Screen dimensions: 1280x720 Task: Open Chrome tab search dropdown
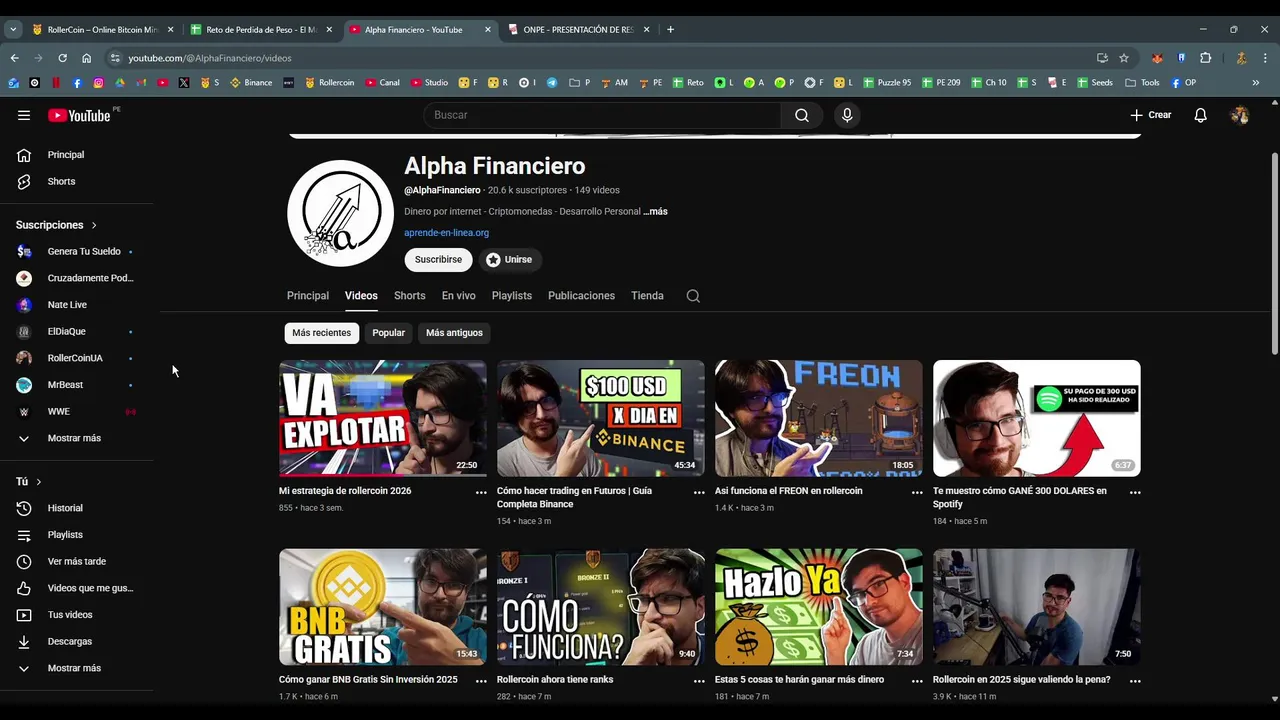(x=13, y=30)
